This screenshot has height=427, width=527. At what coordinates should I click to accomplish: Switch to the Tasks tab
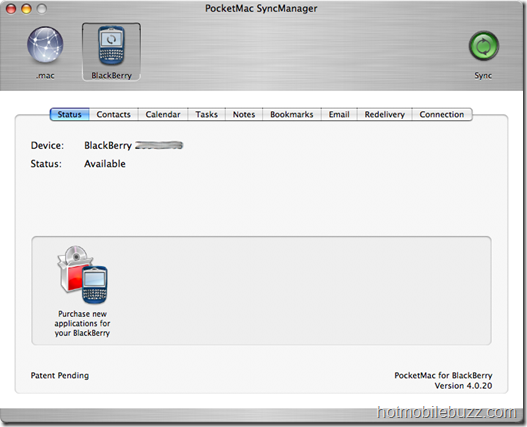point(207,114)
